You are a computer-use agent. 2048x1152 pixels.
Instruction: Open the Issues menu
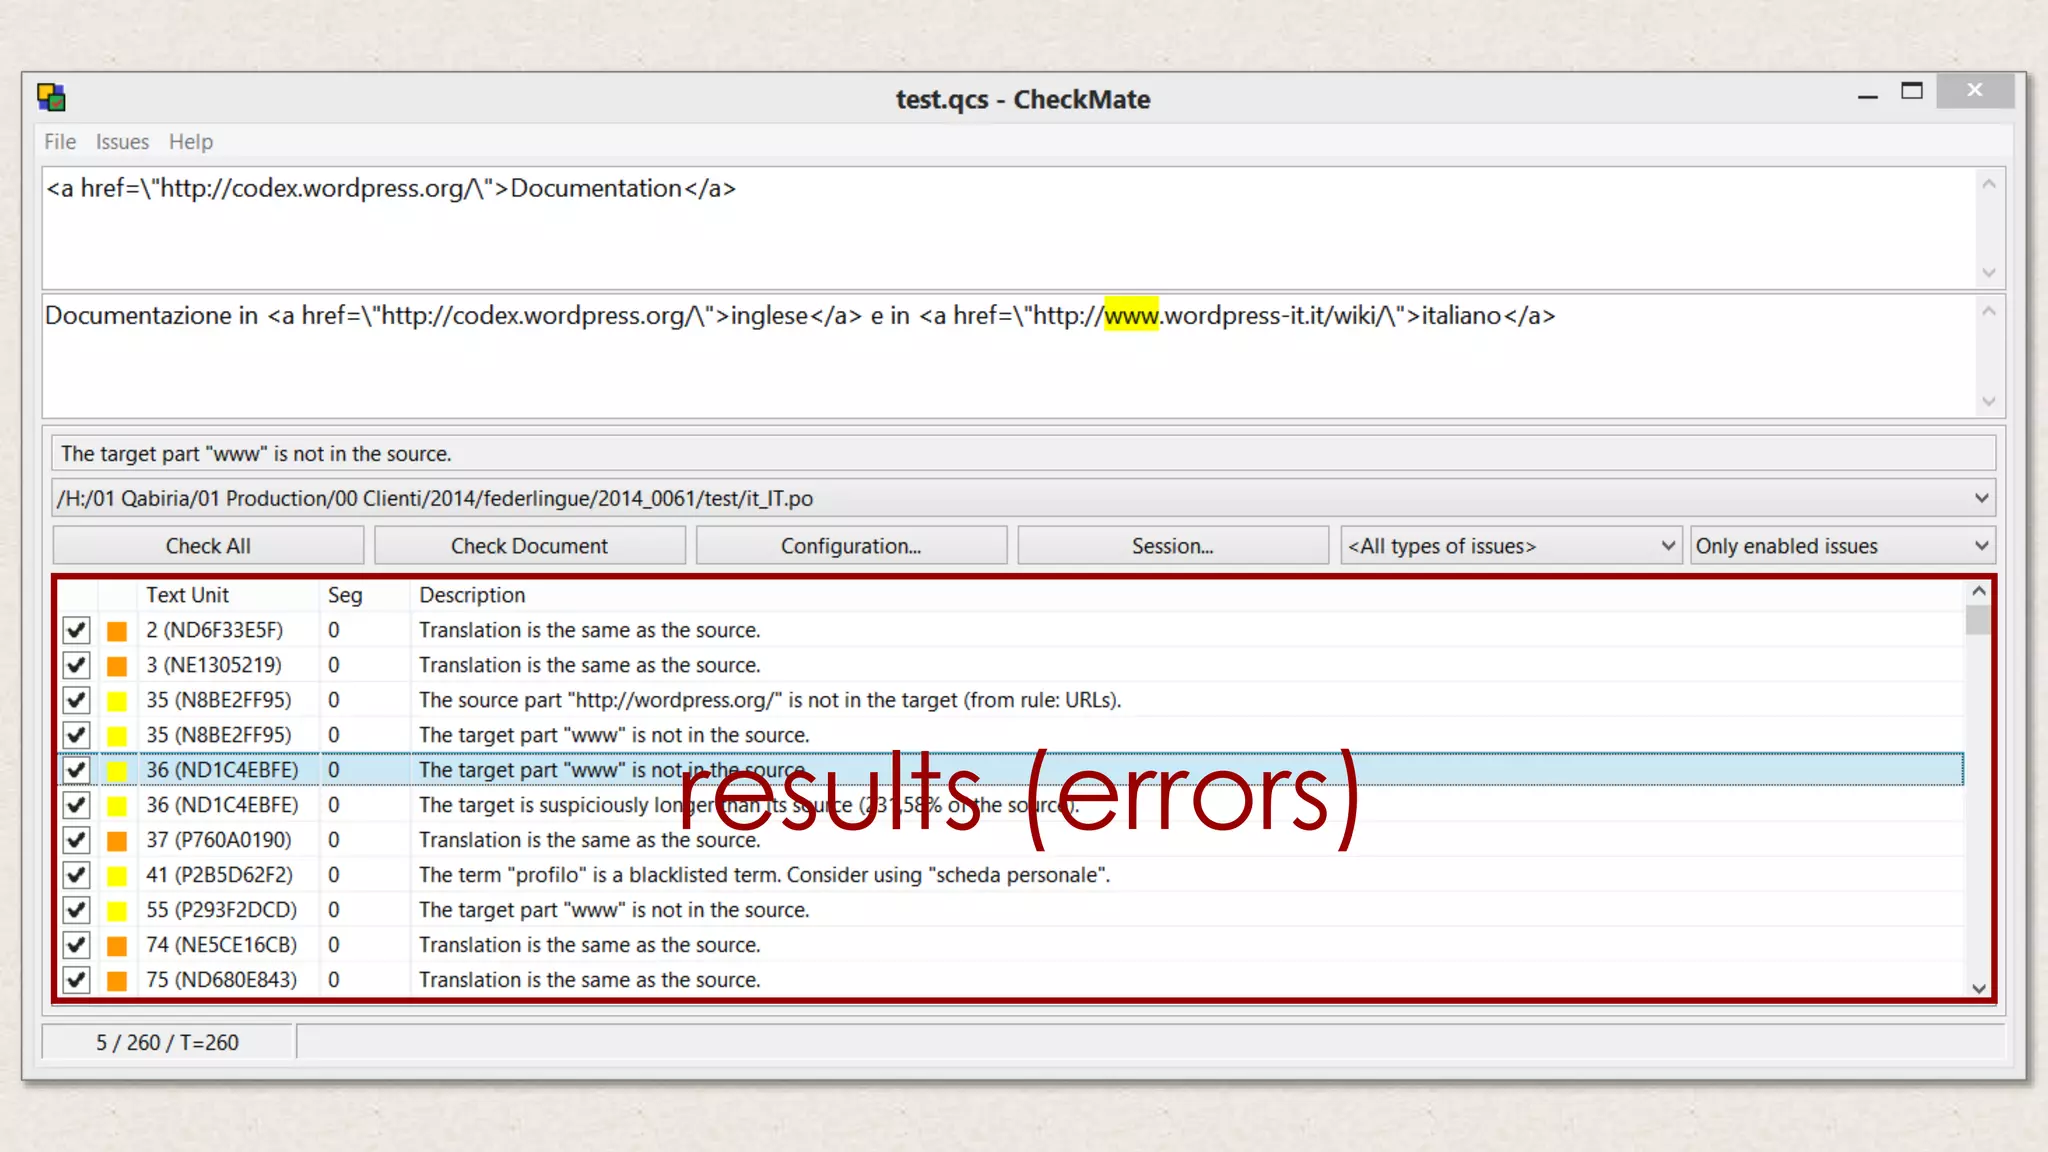tap(122, 142)
